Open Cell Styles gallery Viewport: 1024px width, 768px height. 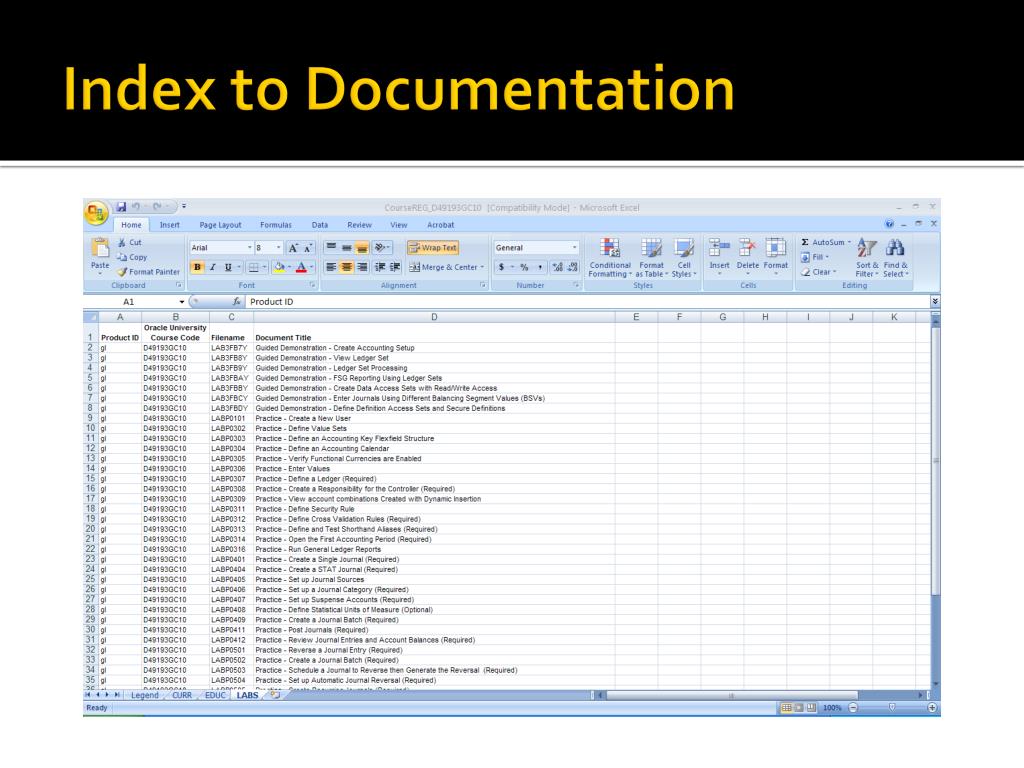684,257
